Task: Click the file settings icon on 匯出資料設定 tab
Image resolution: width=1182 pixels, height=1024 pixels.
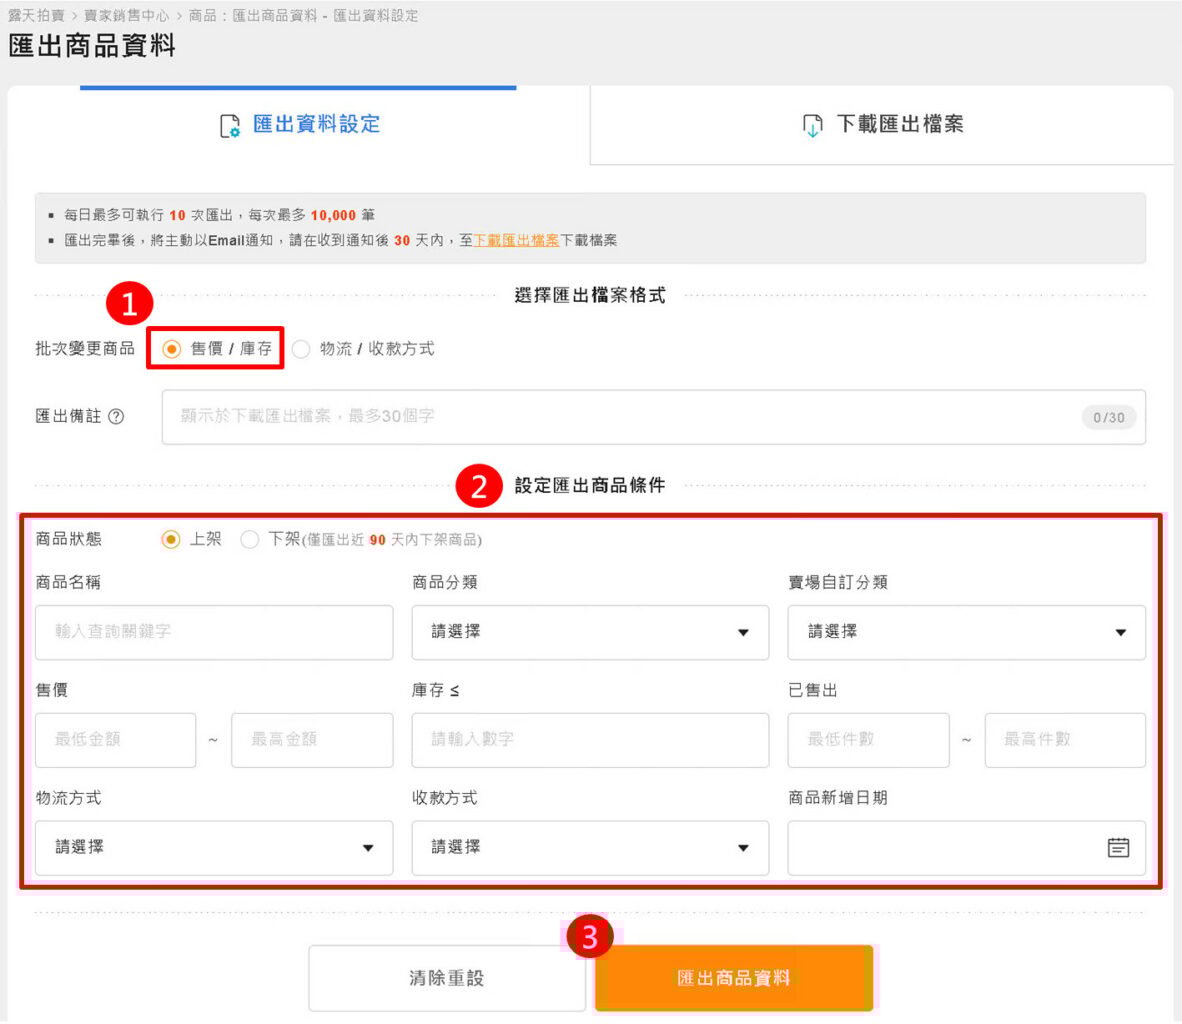Action: 230,126
